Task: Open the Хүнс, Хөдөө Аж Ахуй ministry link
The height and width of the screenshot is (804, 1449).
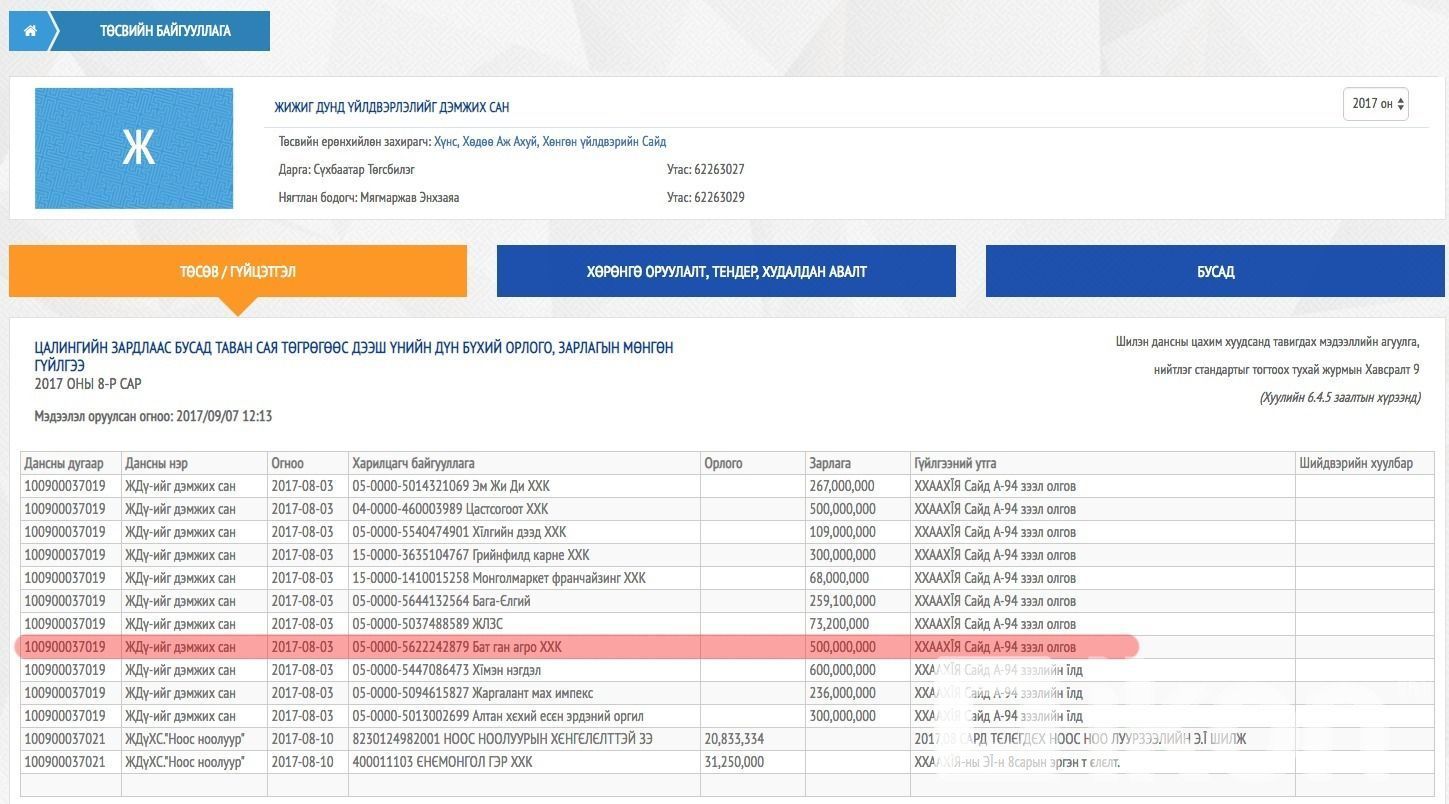Action: pyautogui.click(x=549, y=142)
